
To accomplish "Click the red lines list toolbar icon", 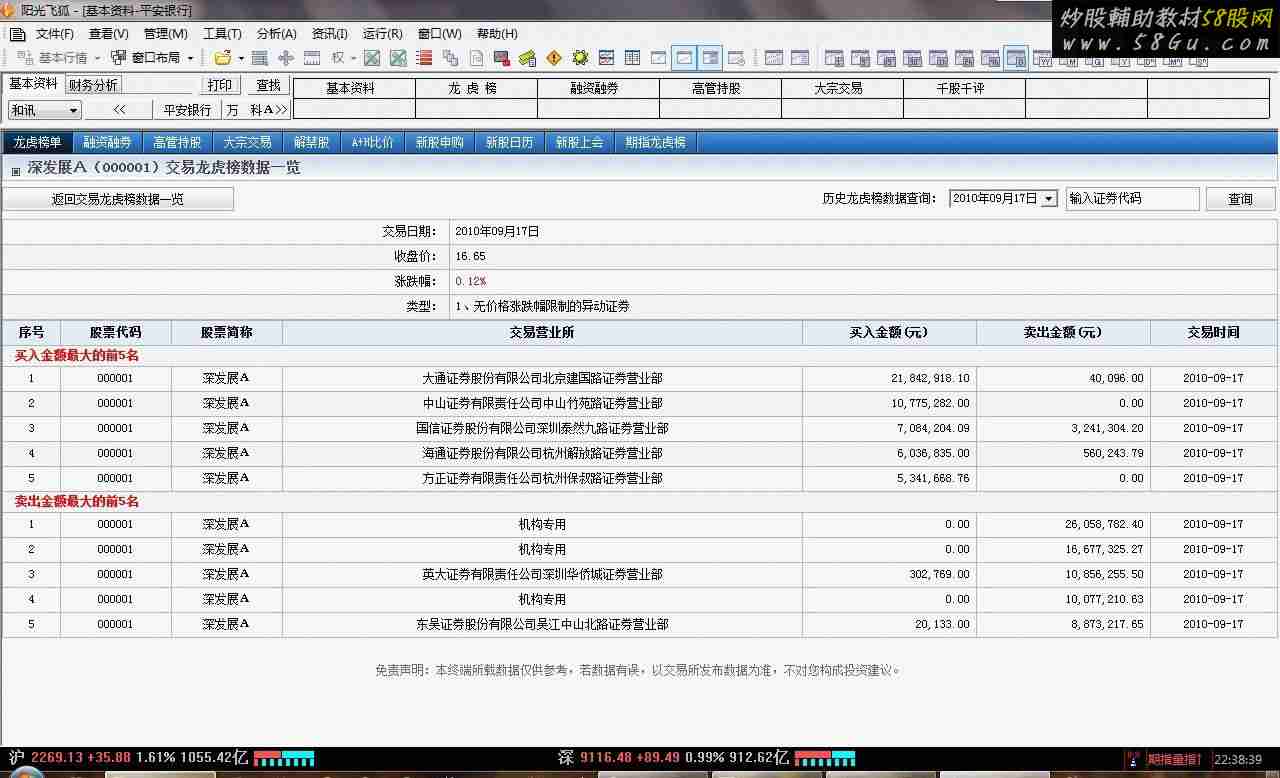I will click(424, 58).
